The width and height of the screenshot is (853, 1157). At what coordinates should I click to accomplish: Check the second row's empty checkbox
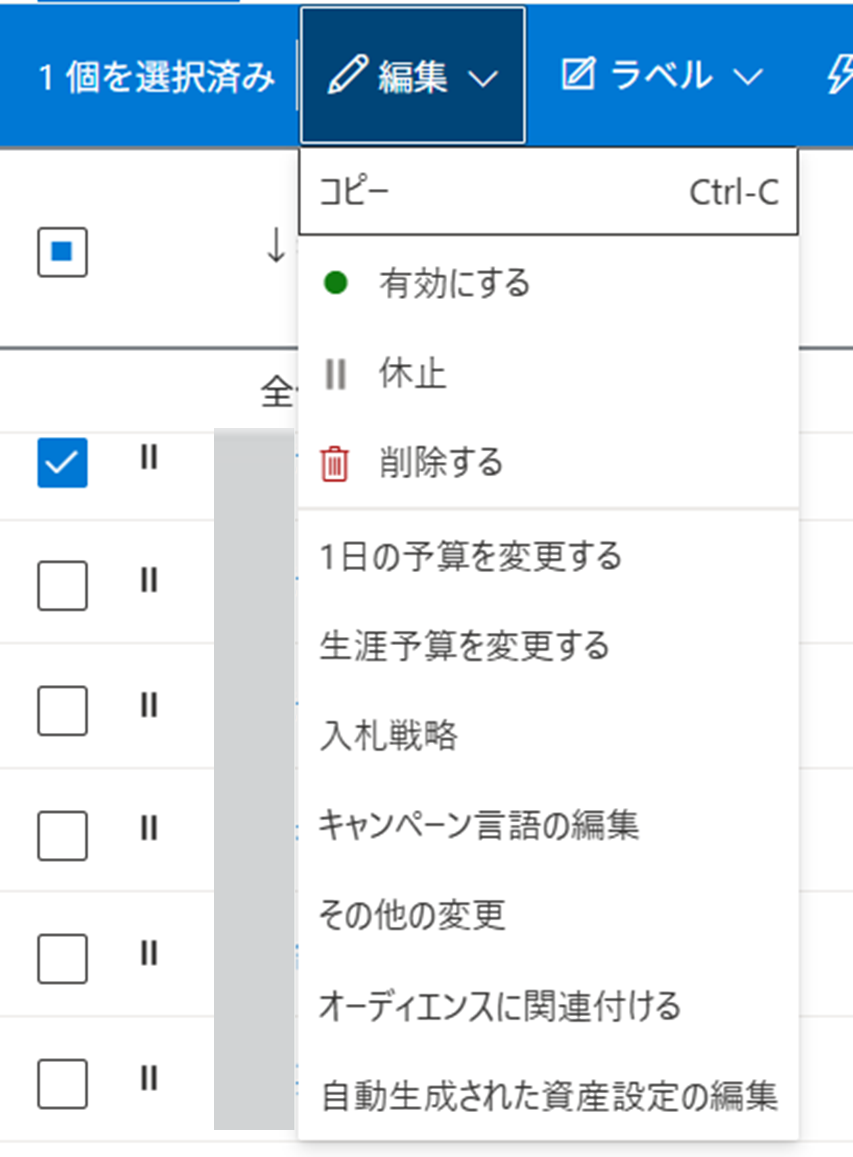(62, 585)
